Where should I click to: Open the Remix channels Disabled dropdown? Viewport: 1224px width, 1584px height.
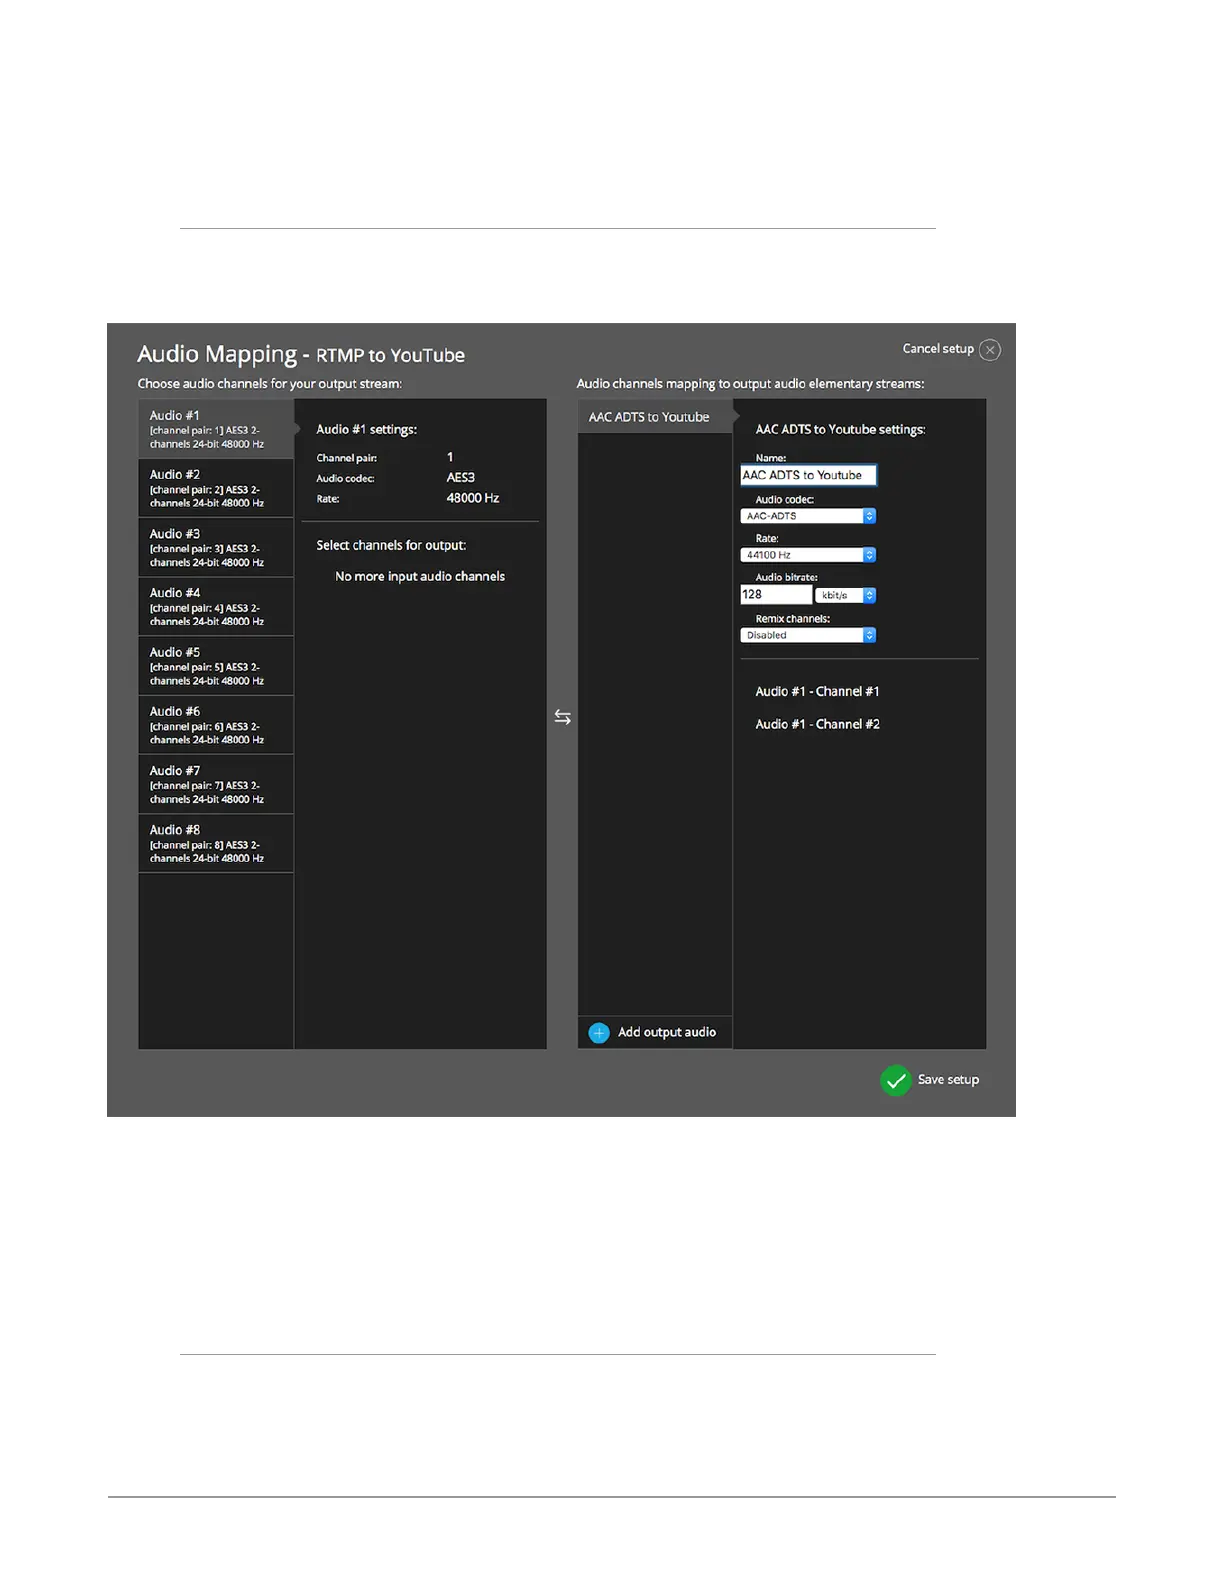pos(808,635)
